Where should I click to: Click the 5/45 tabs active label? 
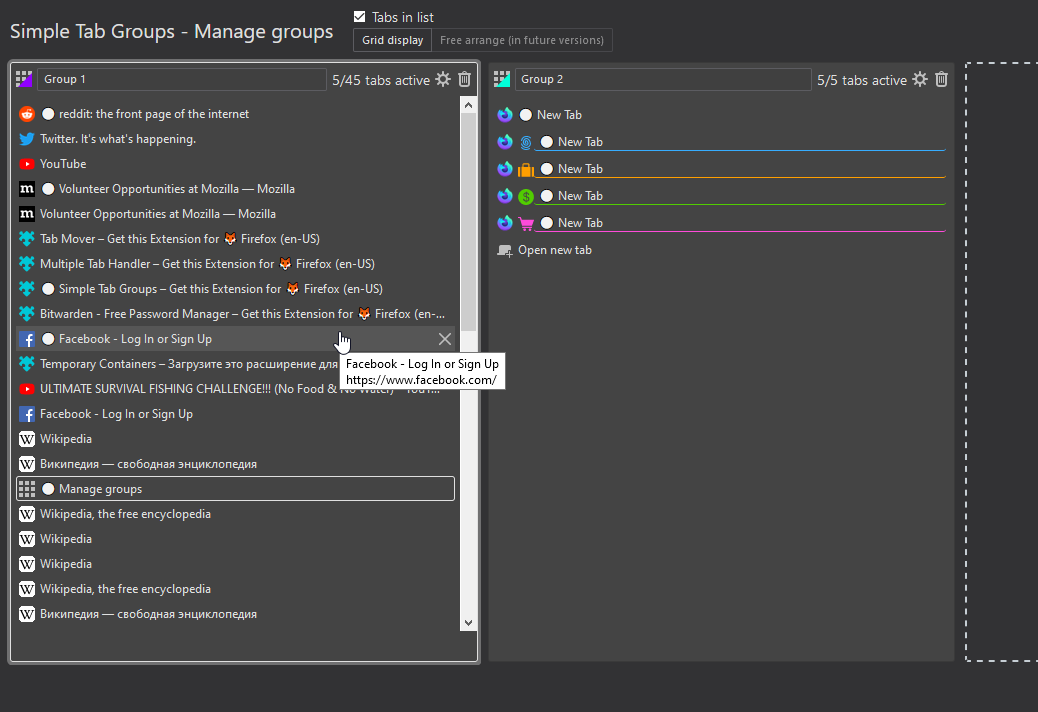click(x=381, y=80)
